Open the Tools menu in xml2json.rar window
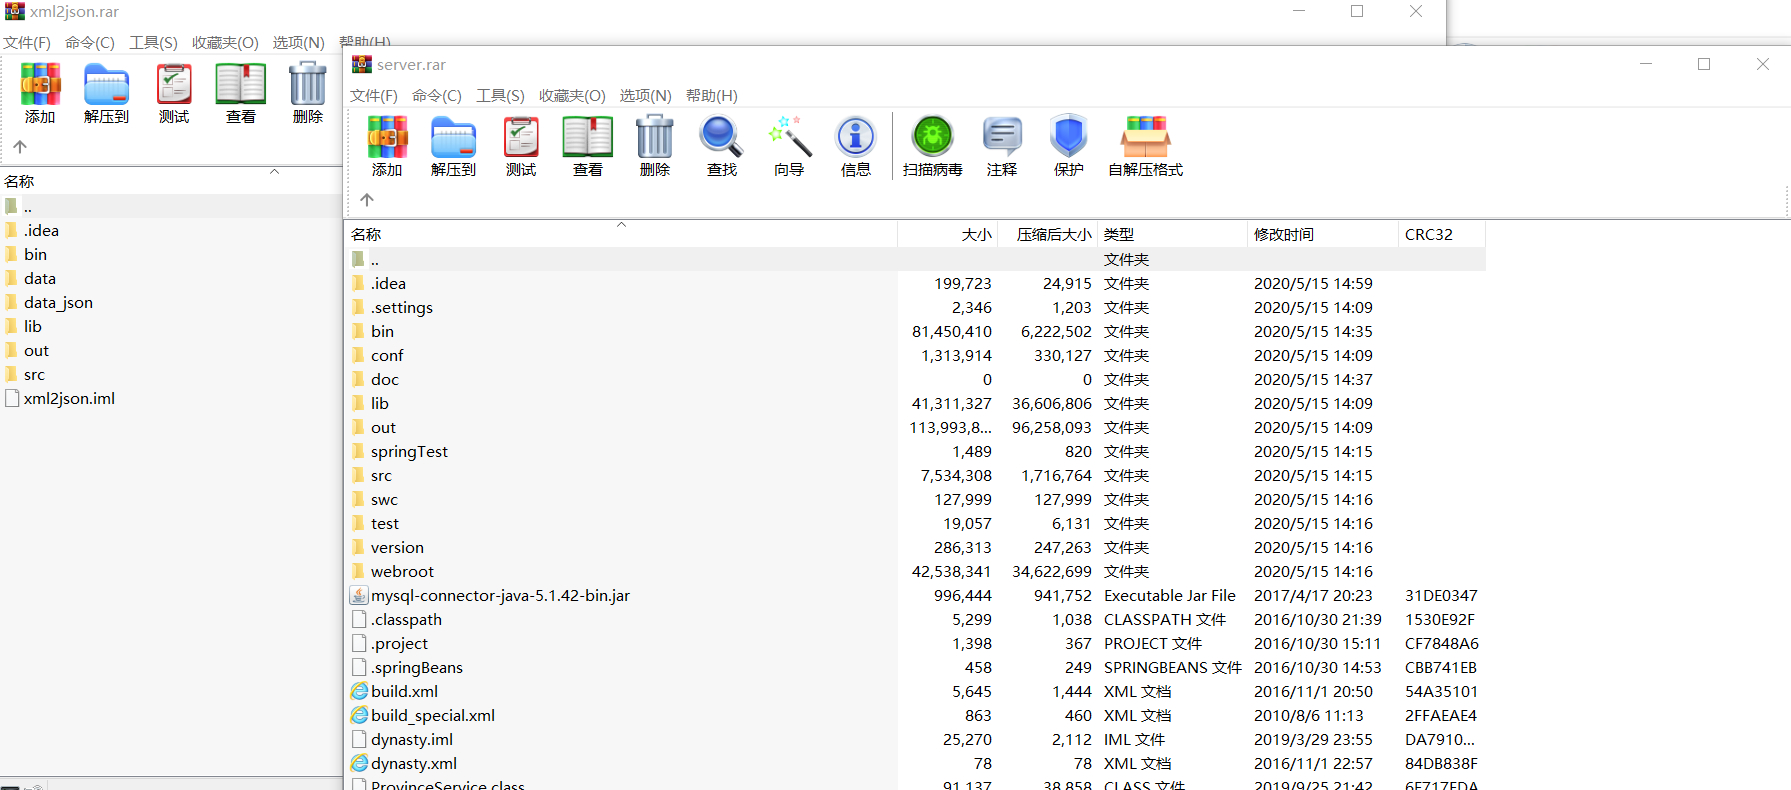Screen dimensions: 1791x790 [153, 43]
